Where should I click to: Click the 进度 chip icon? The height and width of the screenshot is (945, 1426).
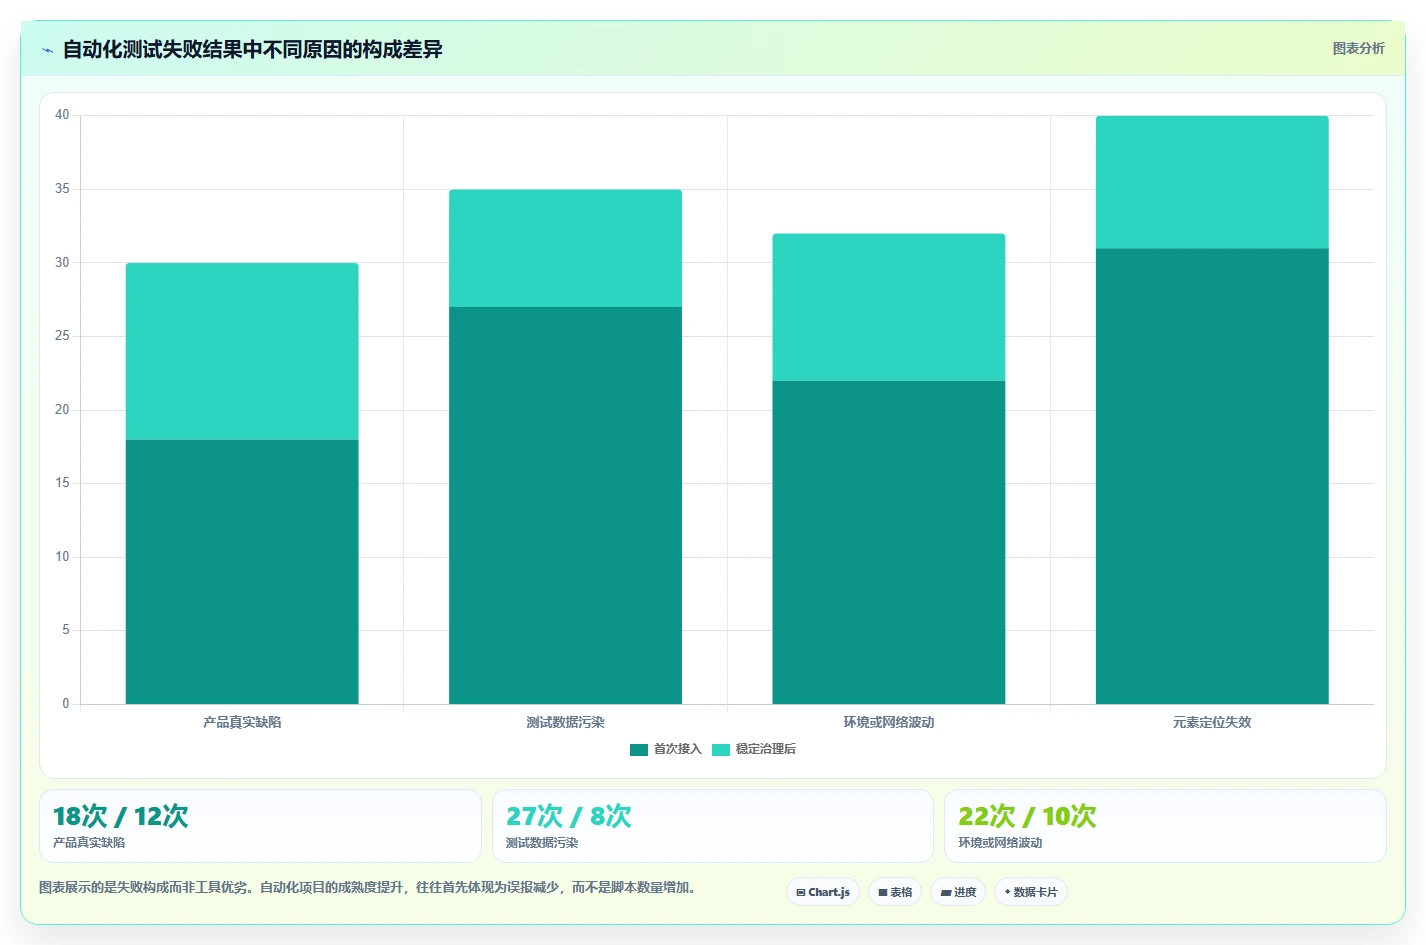pos(946,892)
